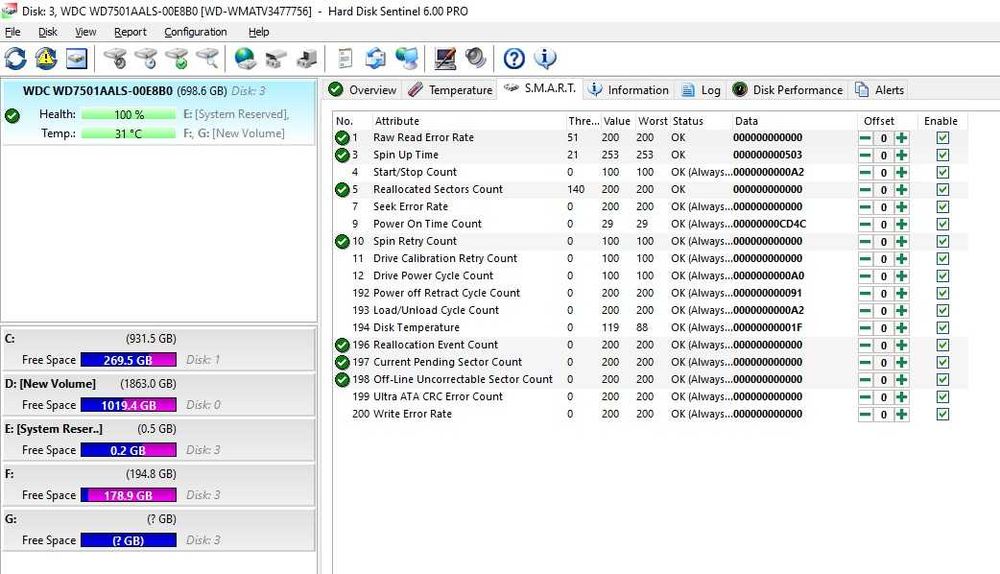Click the green health check icon for WDC disk
Image resolution: width=1000 pixels, height=574 pixels.
tap(12, 115)
